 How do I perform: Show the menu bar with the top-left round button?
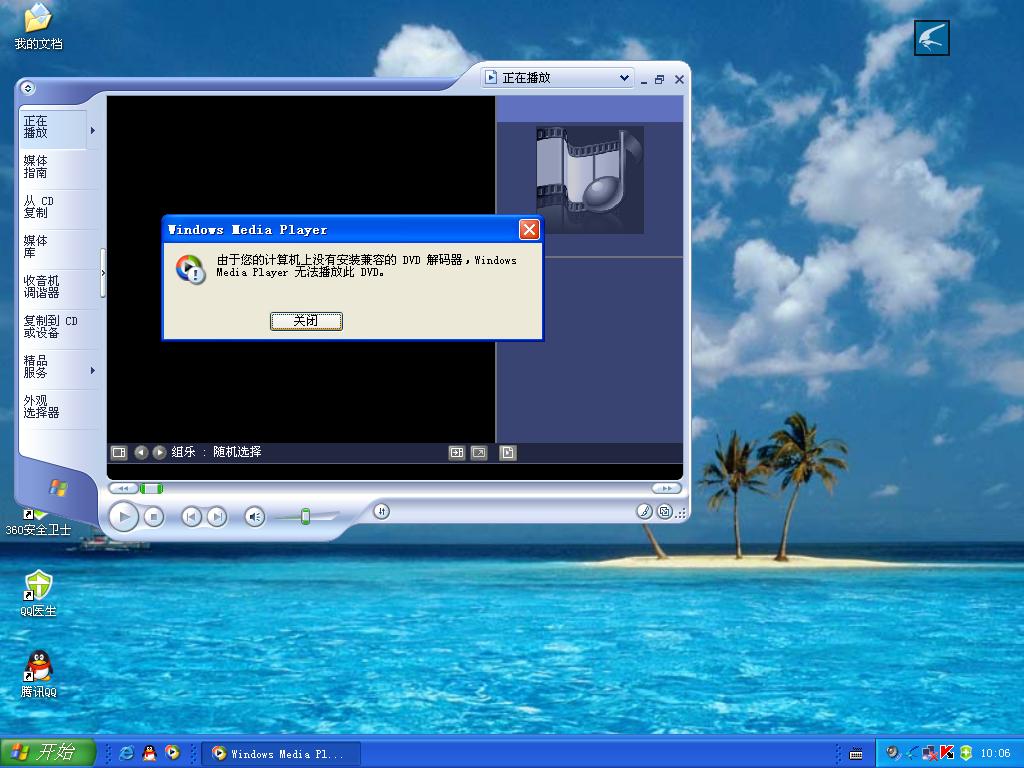pyautogui.click(x=27, y=88)
